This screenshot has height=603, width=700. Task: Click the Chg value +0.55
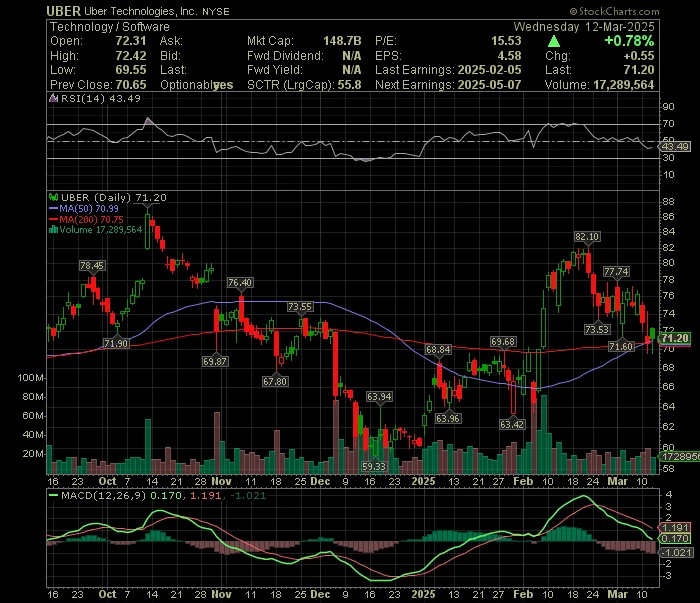point(639,56)
